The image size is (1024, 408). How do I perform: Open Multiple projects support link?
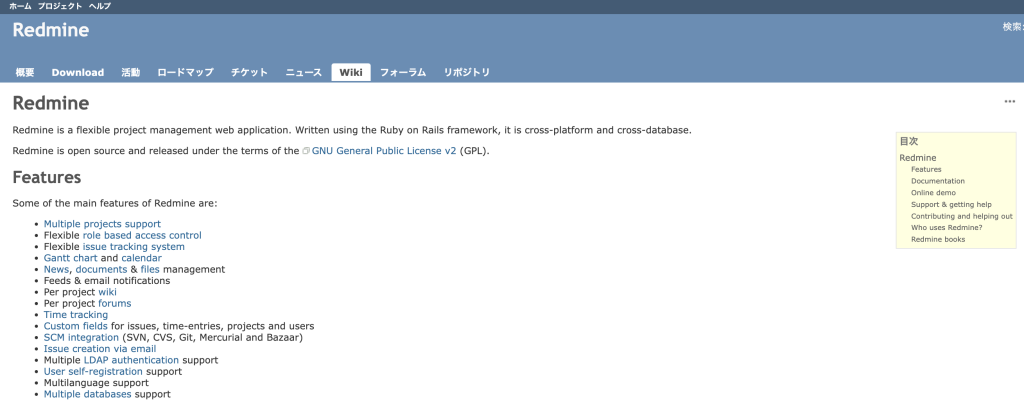pos(102,224)
